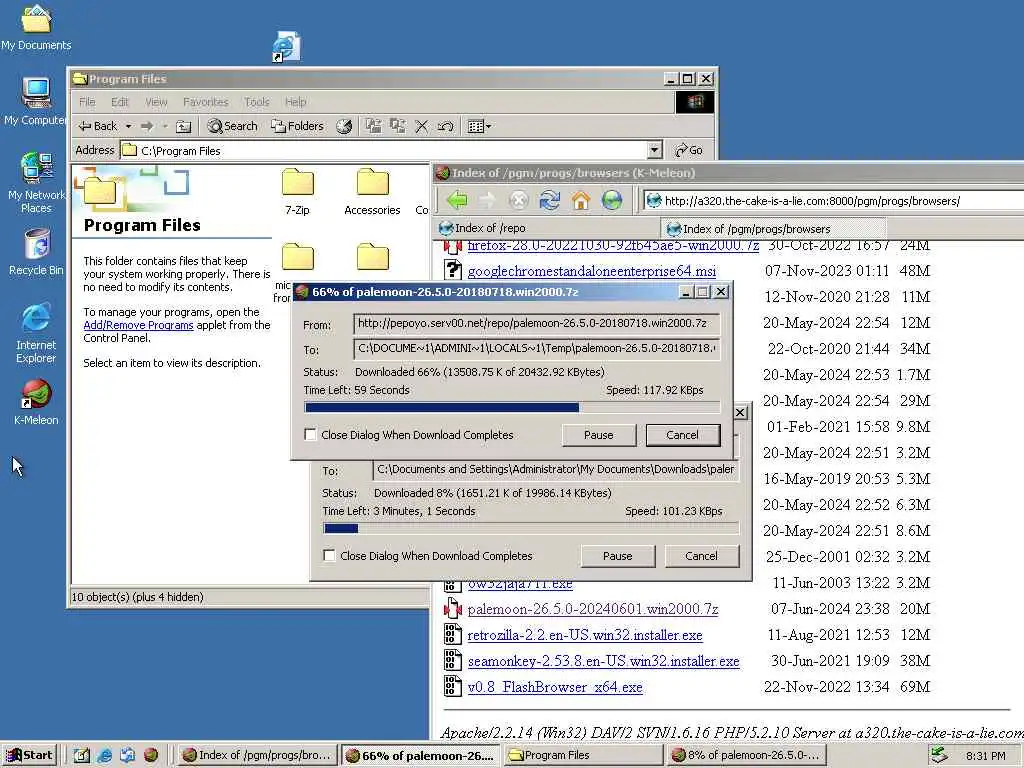
Task: Click the network tray icon near the clock
Action: 938,755
